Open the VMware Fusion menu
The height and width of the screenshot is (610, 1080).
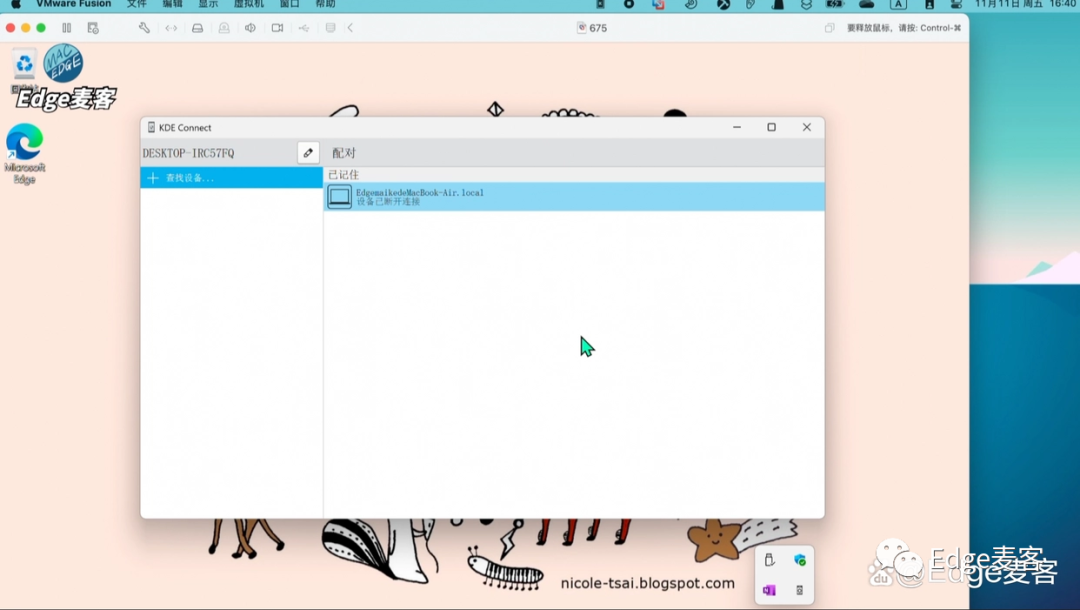coord(74,4)
